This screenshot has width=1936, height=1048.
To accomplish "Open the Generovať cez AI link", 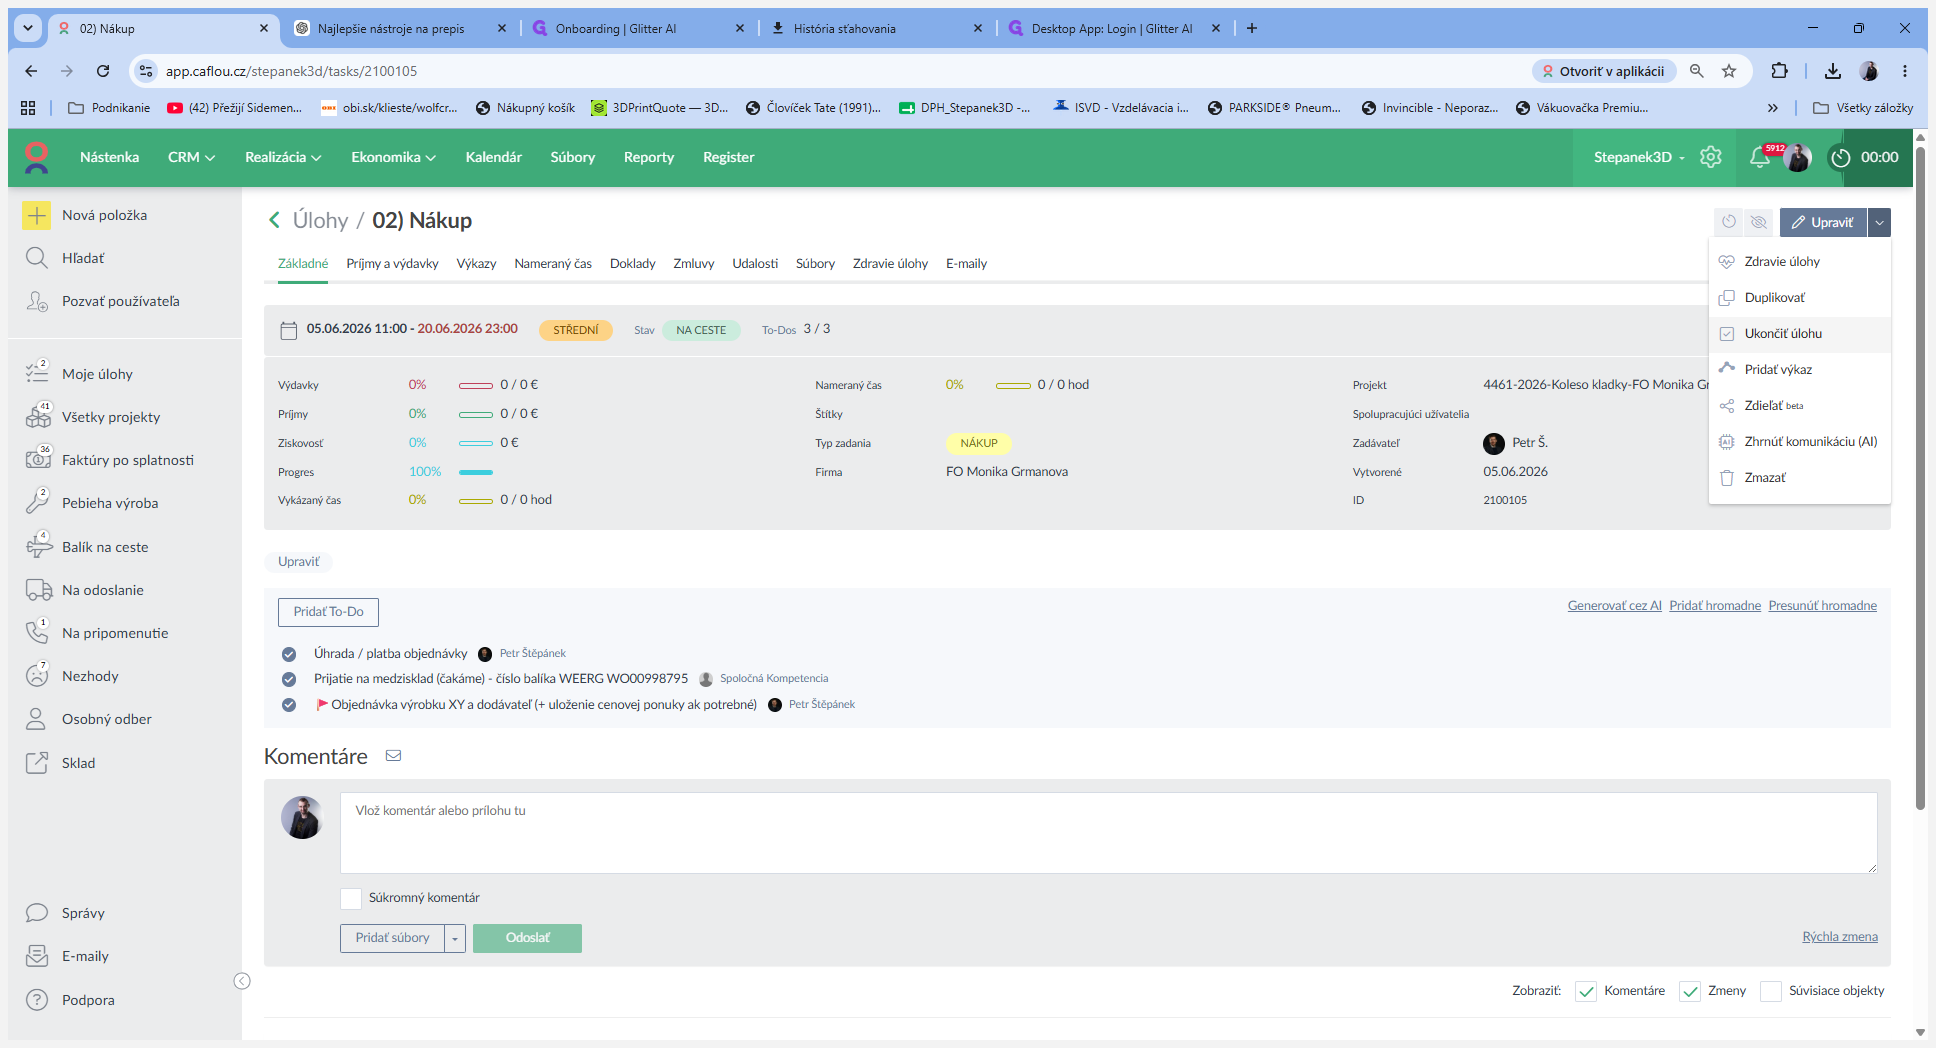I will (x=1614, y=606).
